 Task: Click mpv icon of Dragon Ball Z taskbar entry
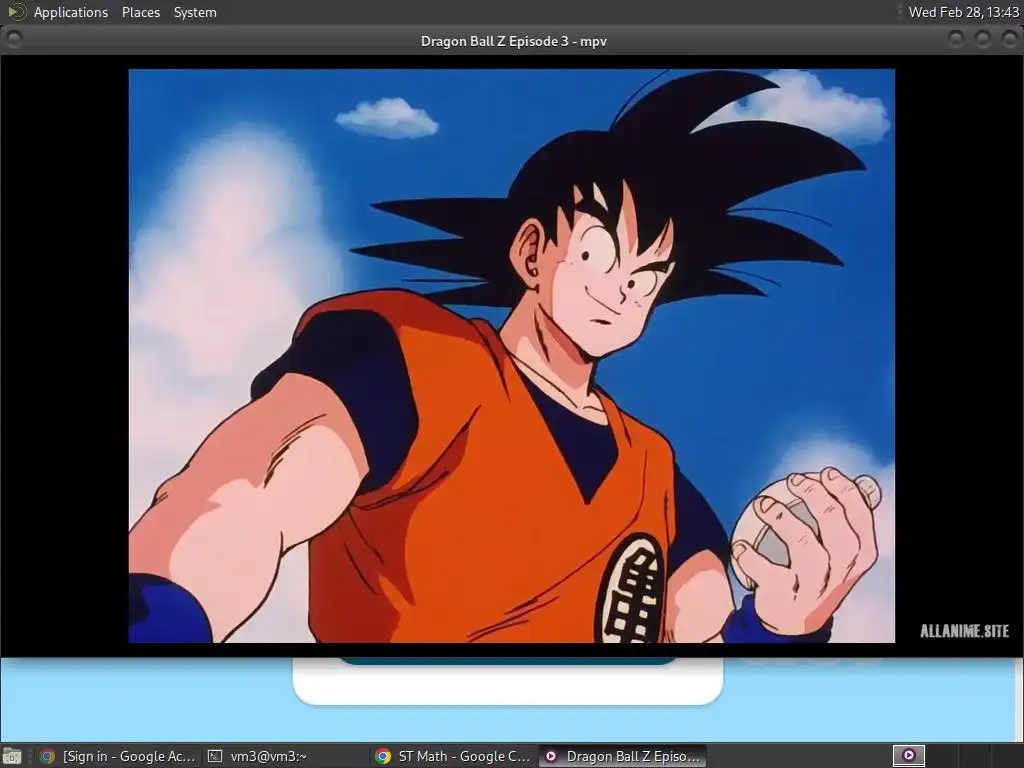[551, 756]
